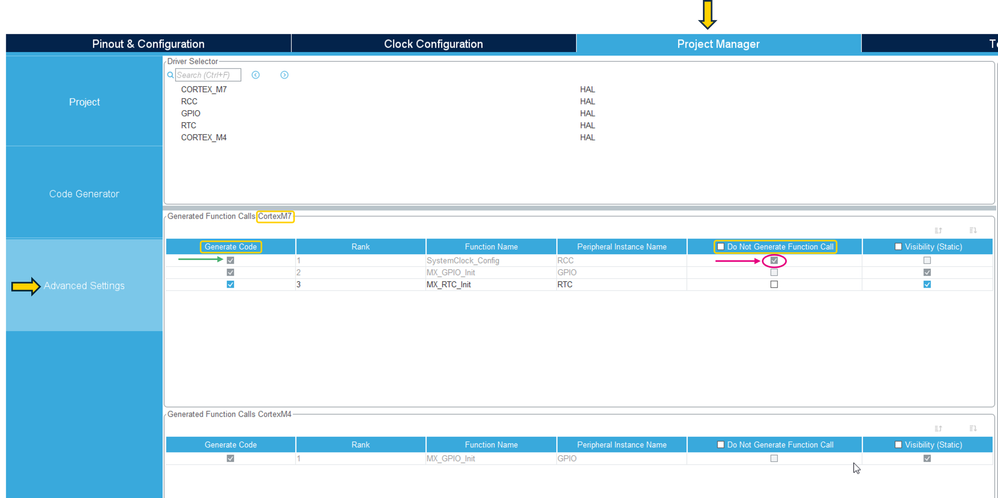Viewport: 998px width, 498px height.
Task: Uncheck Do Not Generate Function Call for SystemClock_Config
Action: tap(774, 260)
